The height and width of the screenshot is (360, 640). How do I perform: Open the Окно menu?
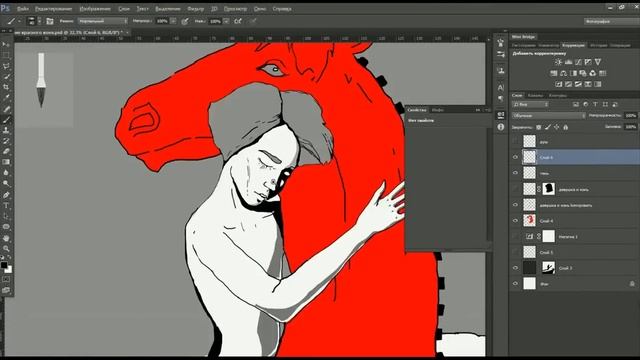260,9
